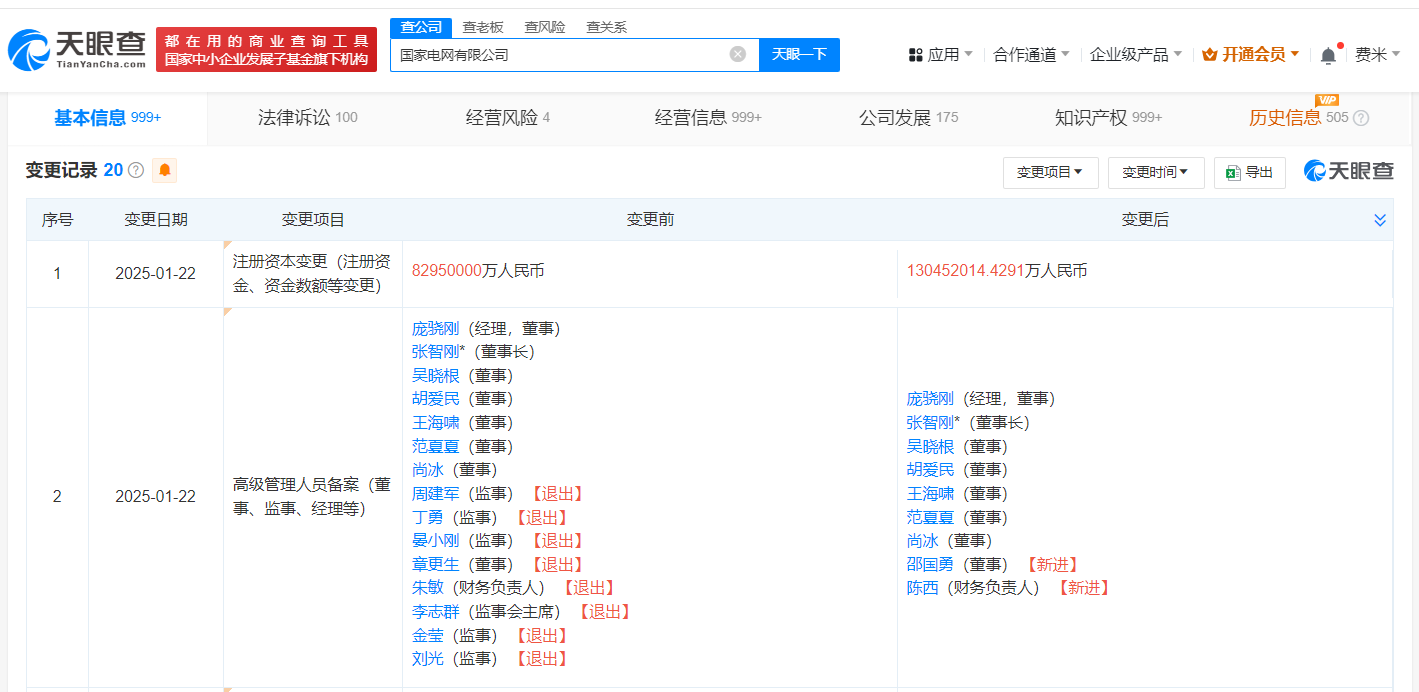This screenshot has width=1419, height=692.
Task: Open 张智刚 link in 变更后 column
Action: (931, 422)
